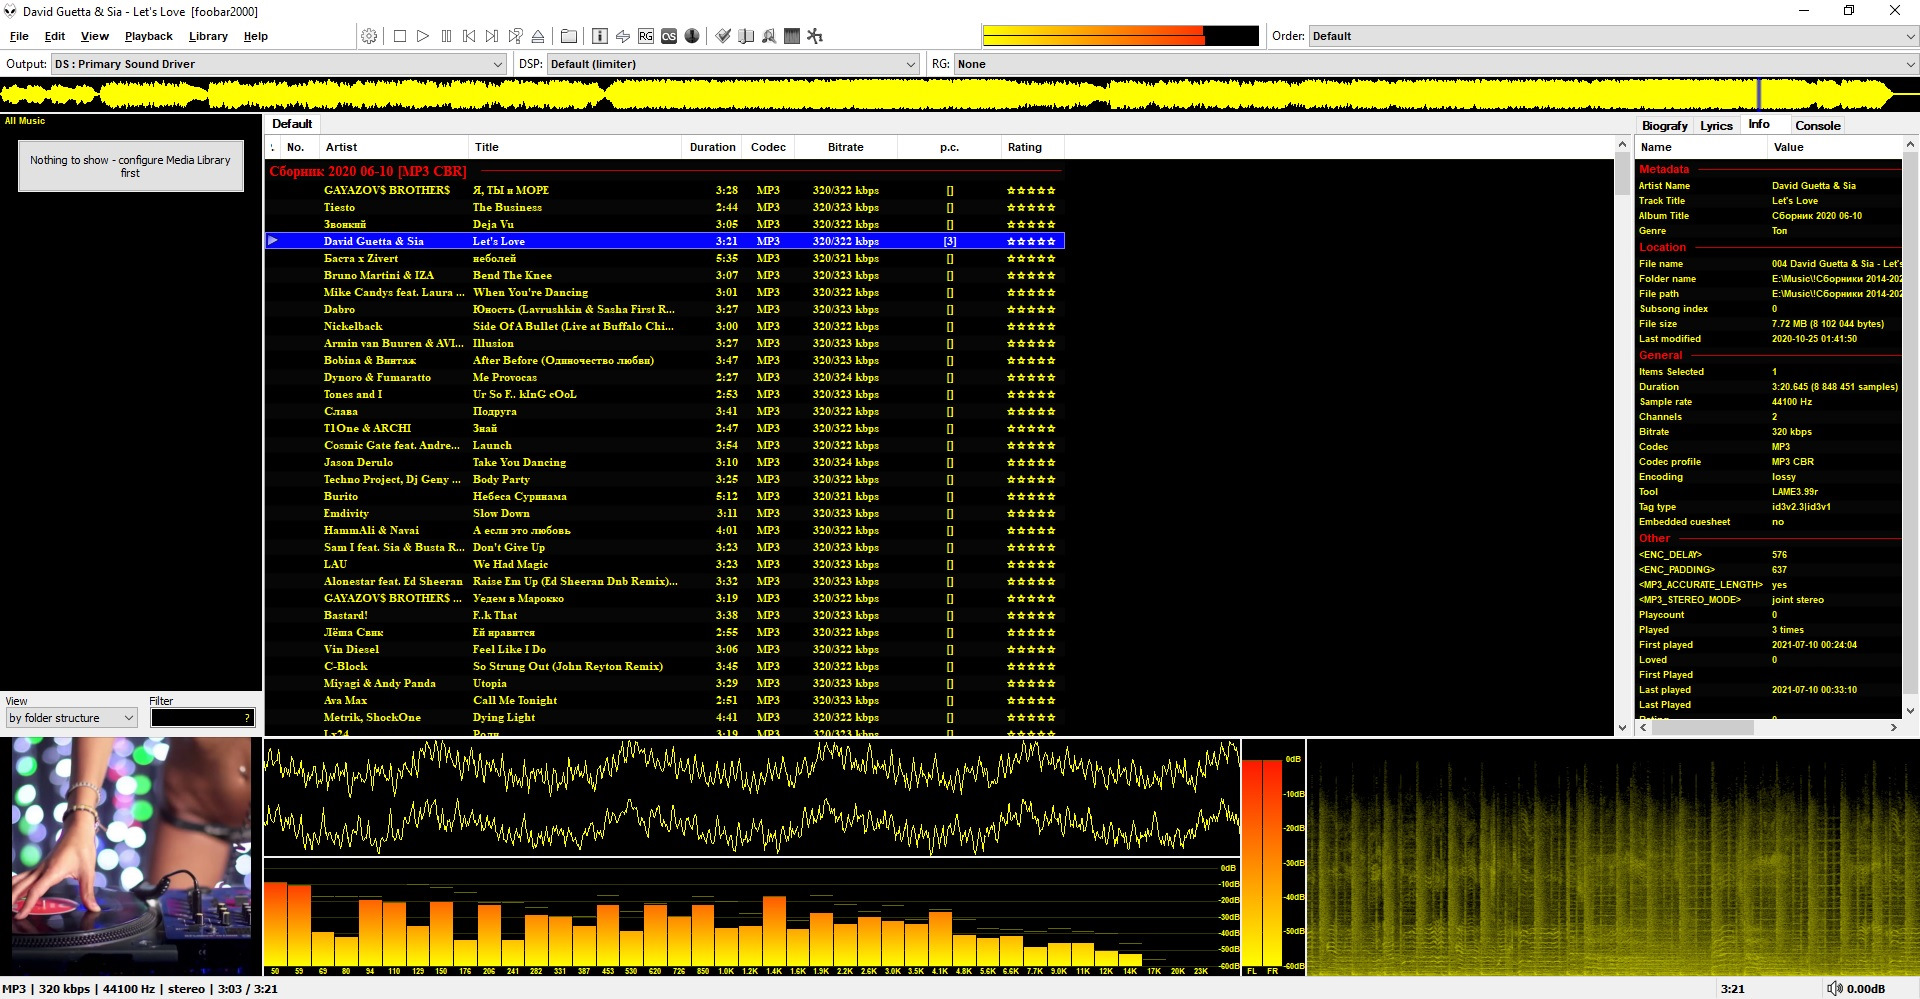
Task: Open the File menu
Action: [19, 36]
